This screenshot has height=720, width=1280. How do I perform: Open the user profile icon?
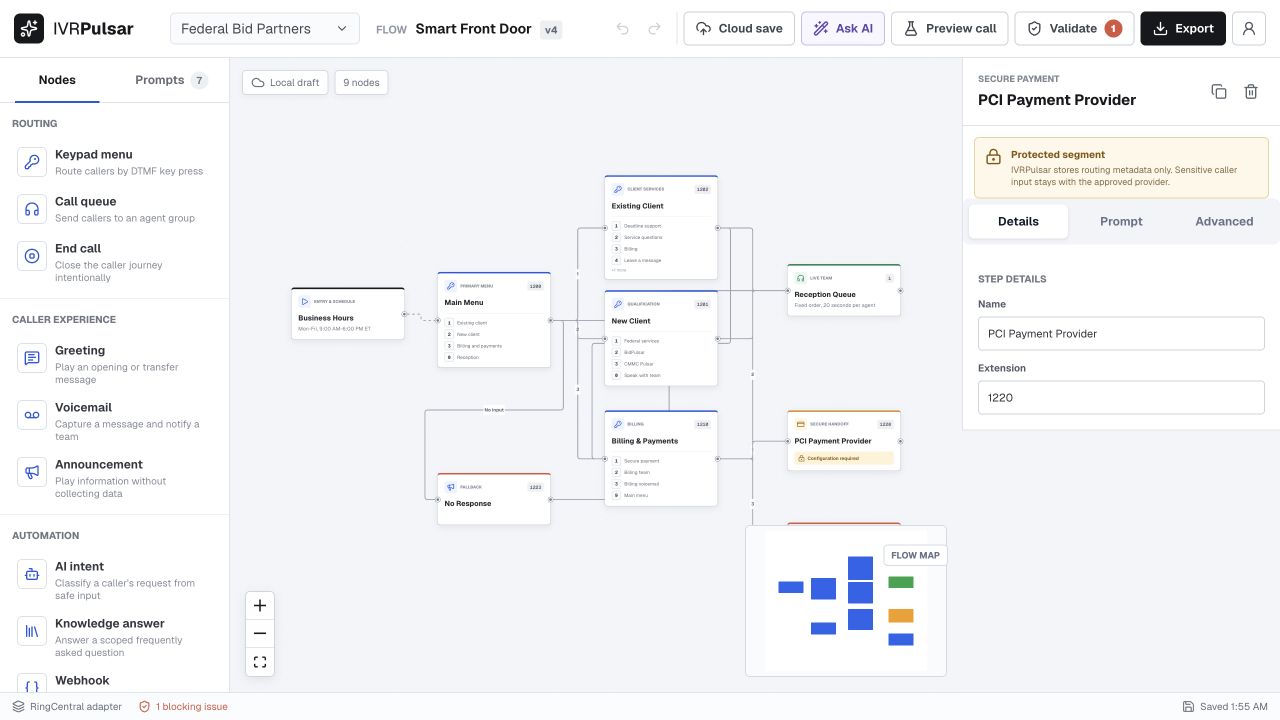click(1249, 29)
